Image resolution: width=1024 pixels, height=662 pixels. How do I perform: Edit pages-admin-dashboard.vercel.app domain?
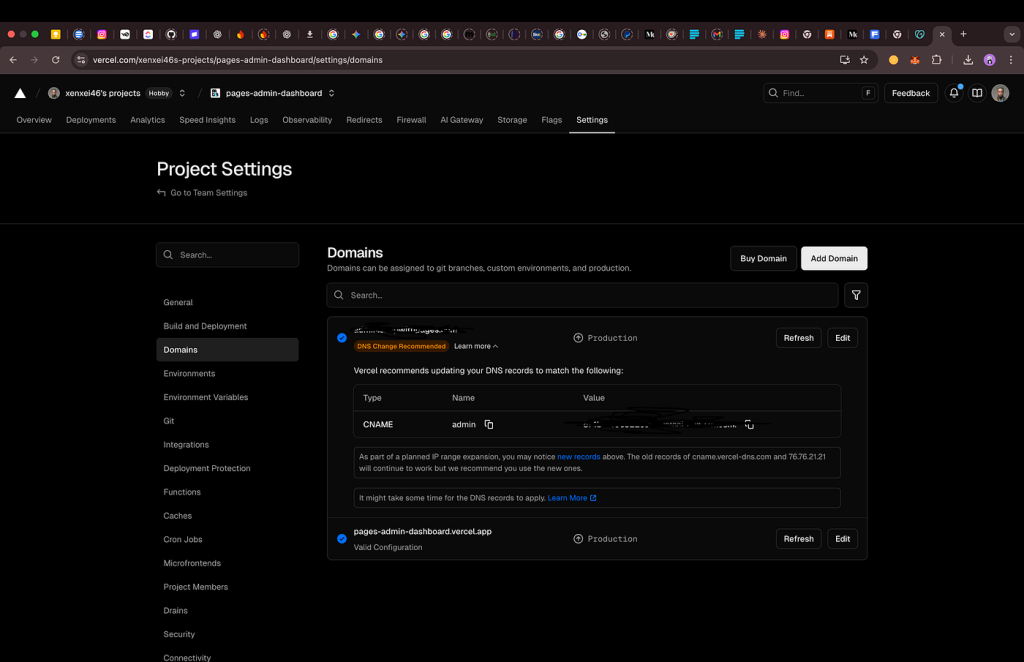pos(842,539)
